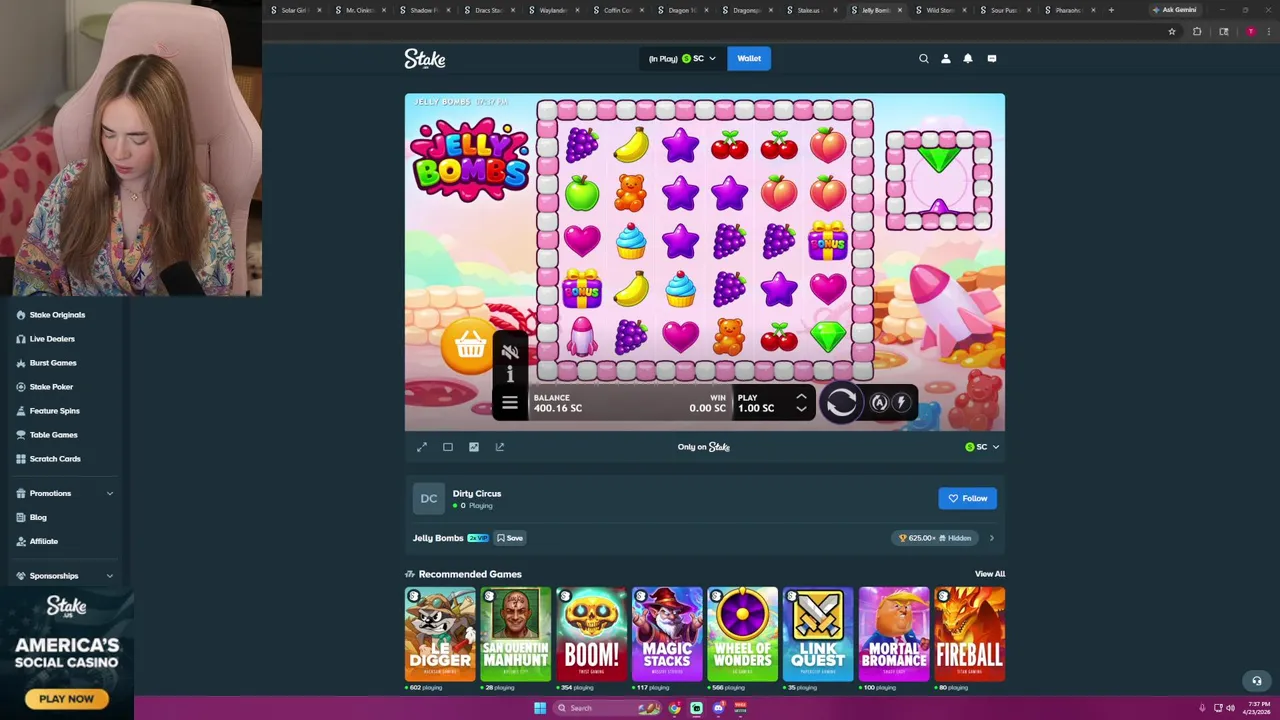
Task: Open the In Play SC balance dropdown
Action: point(682,59)
